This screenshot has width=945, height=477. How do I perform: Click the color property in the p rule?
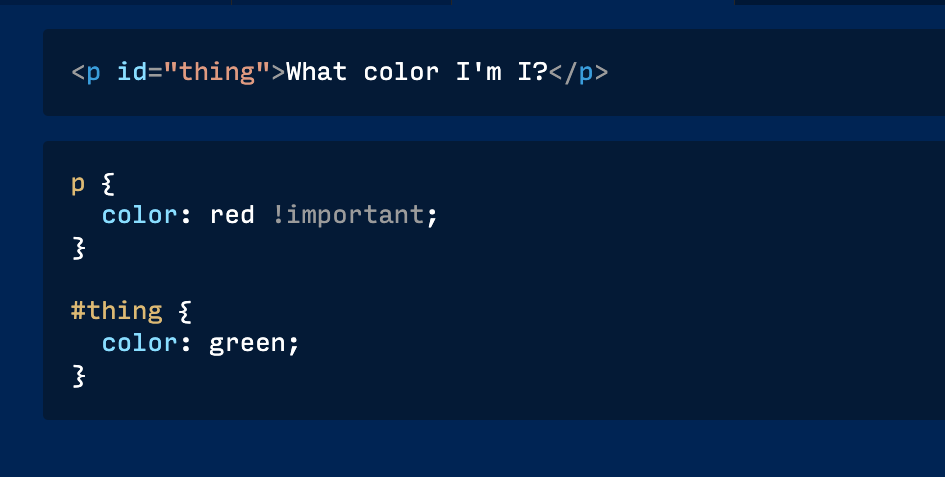(140, 215)
